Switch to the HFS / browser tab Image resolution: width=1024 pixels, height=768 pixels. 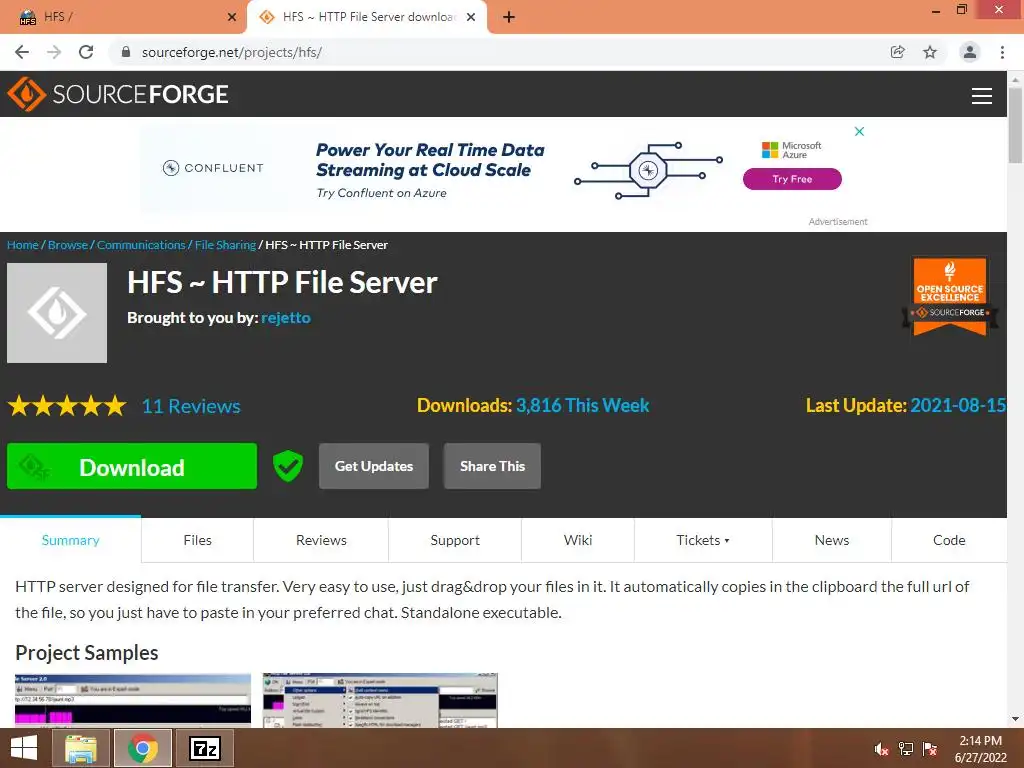123,17
